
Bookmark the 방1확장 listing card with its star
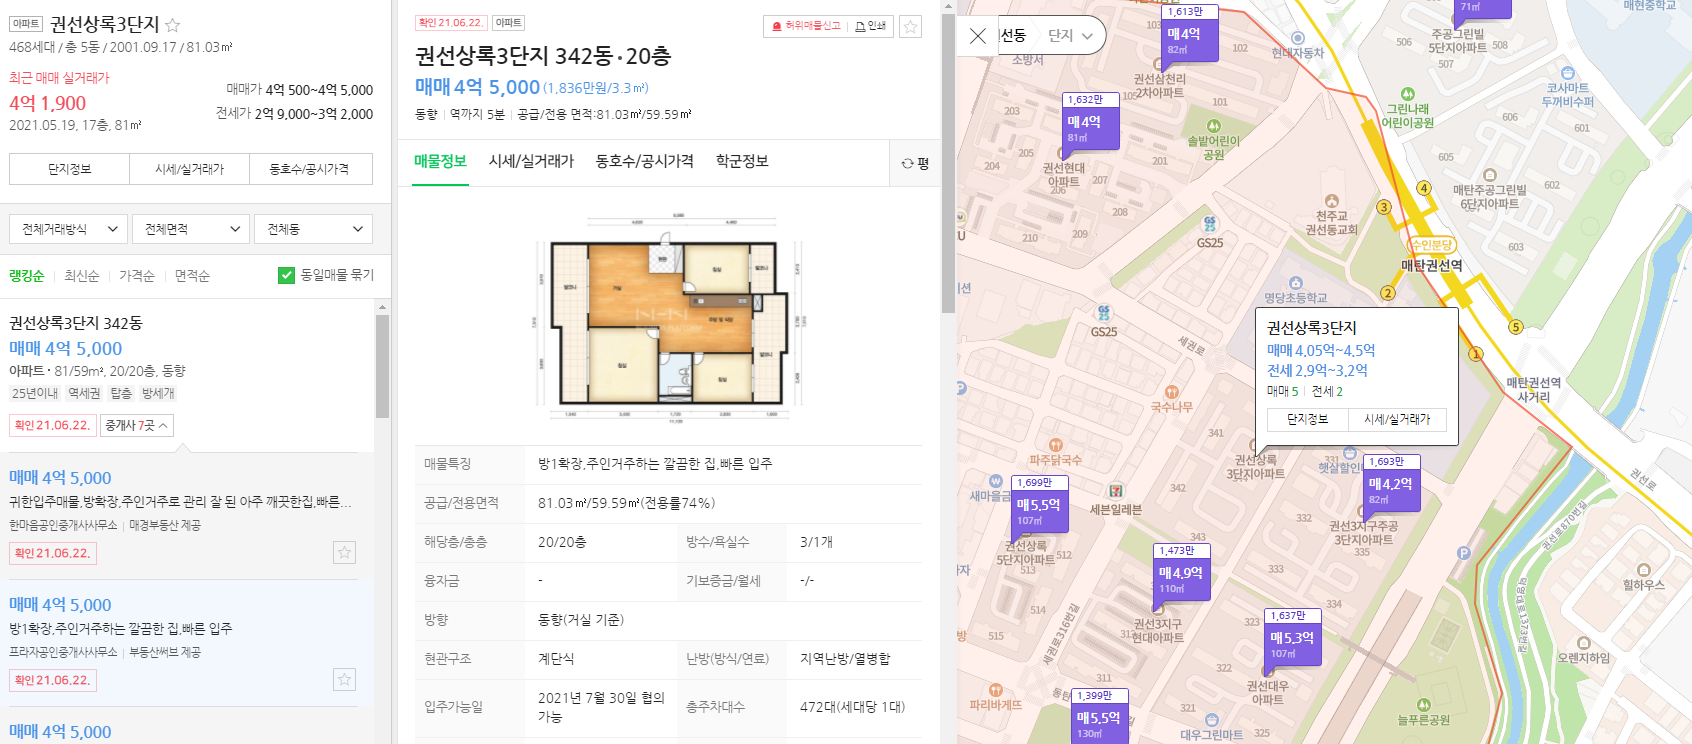[344, 679]
